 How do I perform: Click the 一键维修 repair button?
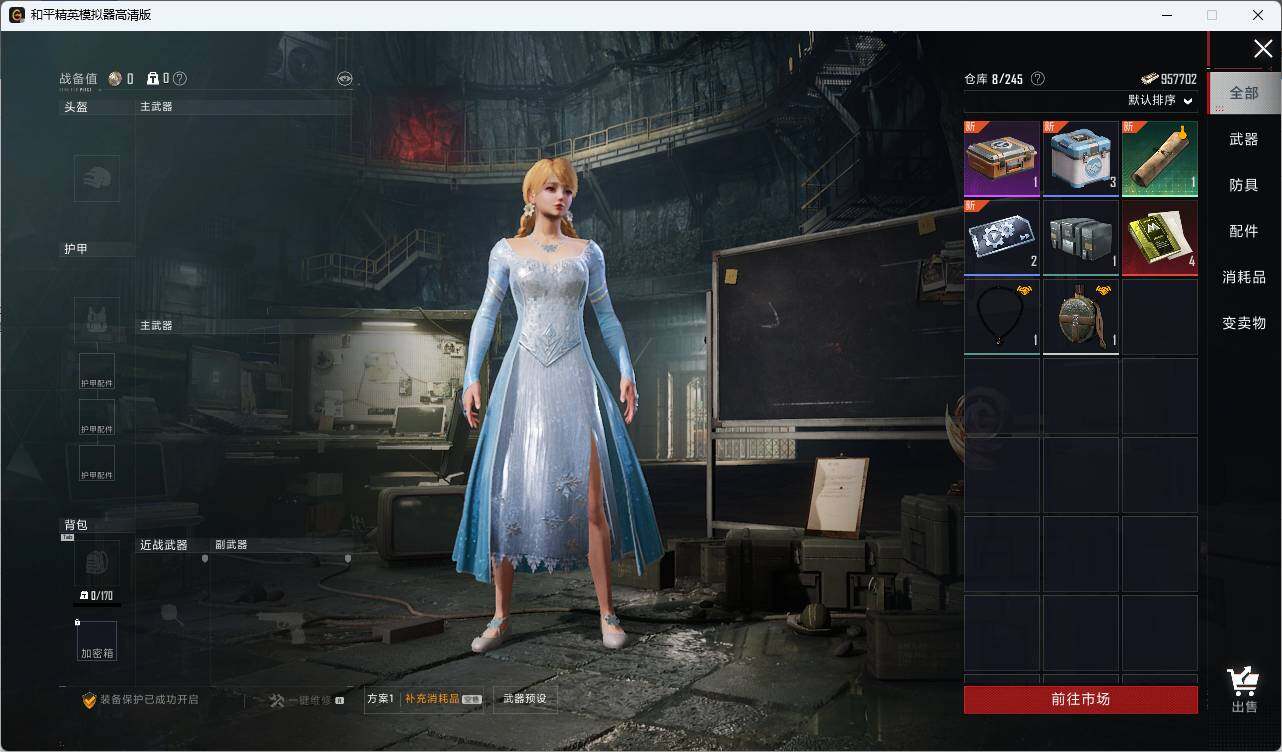(x=307, y=700)
